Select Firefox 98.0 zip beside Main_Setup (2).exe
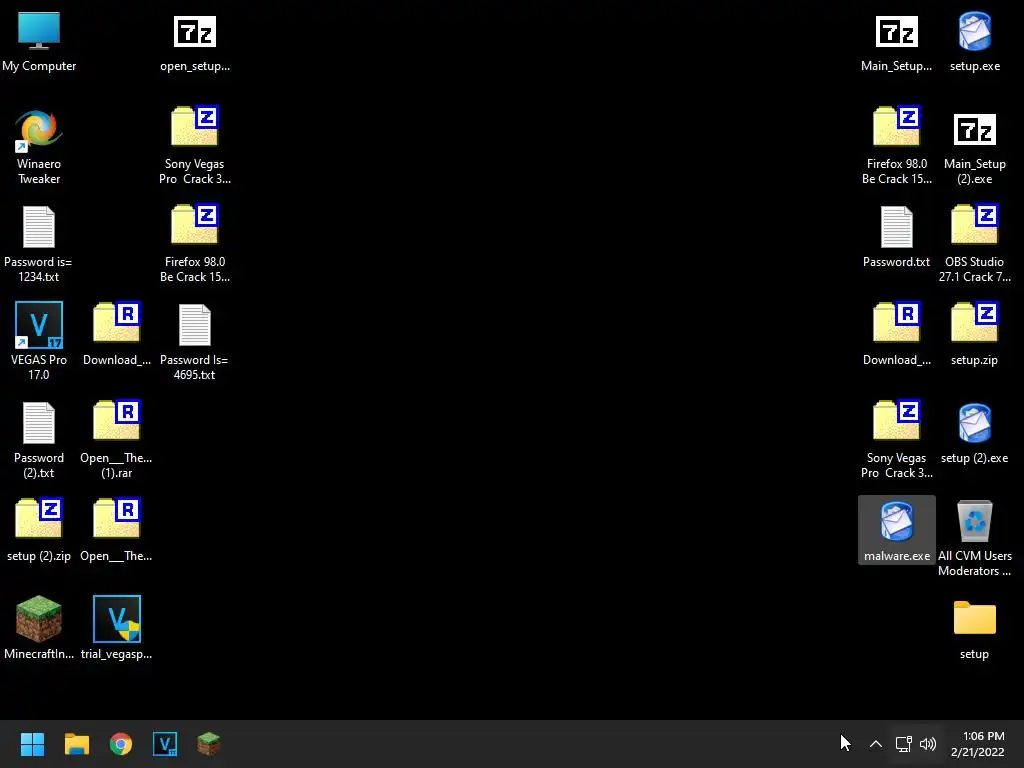 [897, 147]
